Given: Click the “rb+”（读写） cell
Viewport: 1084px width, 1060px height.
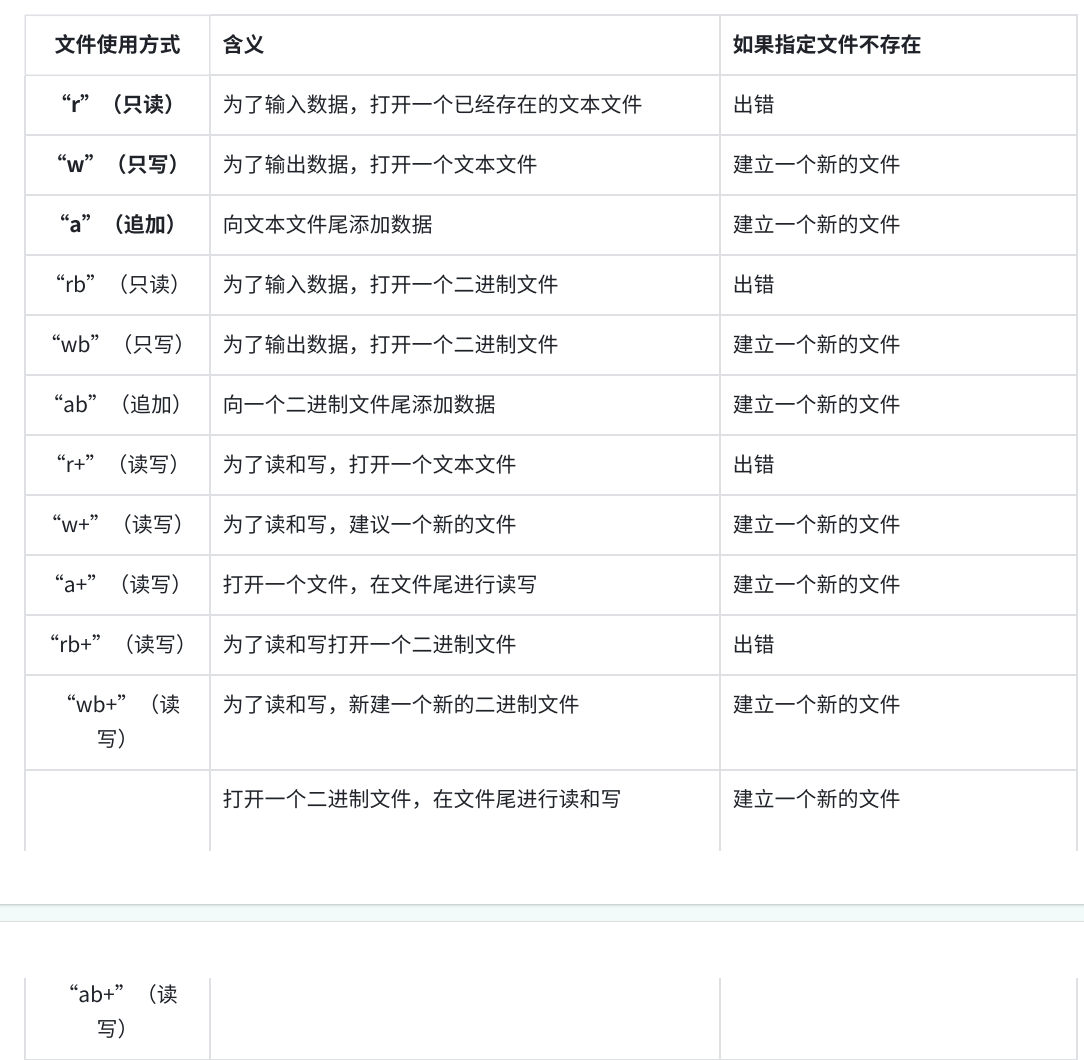Looking at the screenshot, I should click(118, 644).
